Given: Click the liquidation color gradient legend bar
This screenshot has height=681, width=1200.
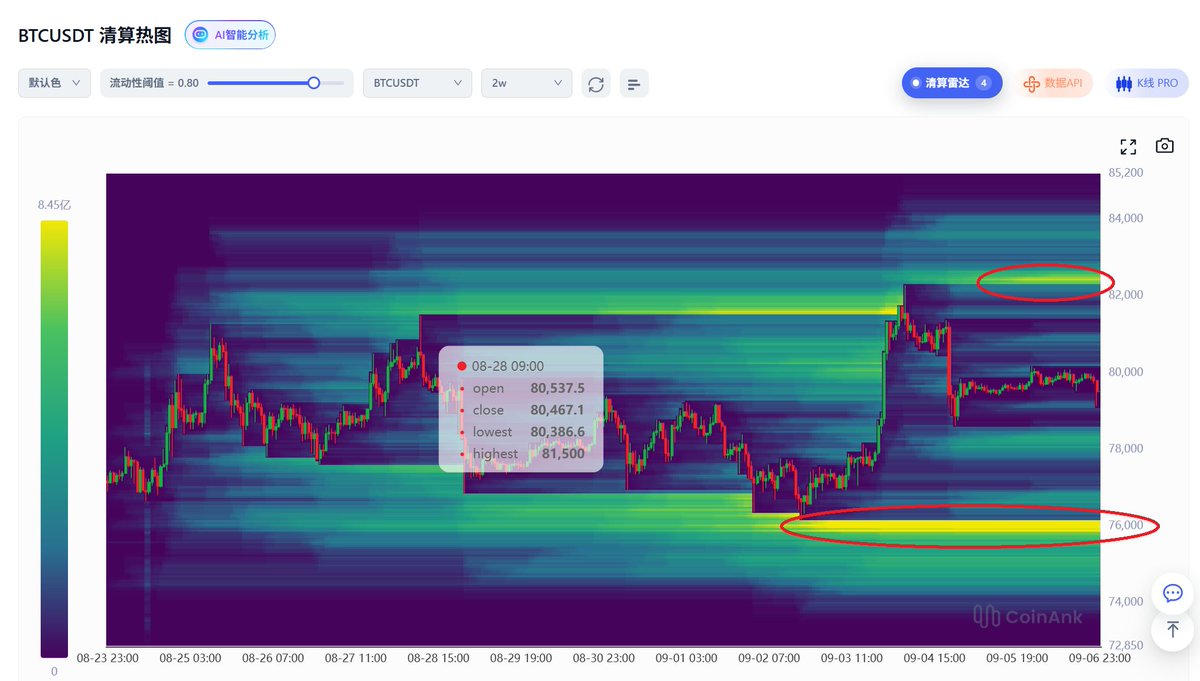Looking at the screenshot, I should click(54, 438).
